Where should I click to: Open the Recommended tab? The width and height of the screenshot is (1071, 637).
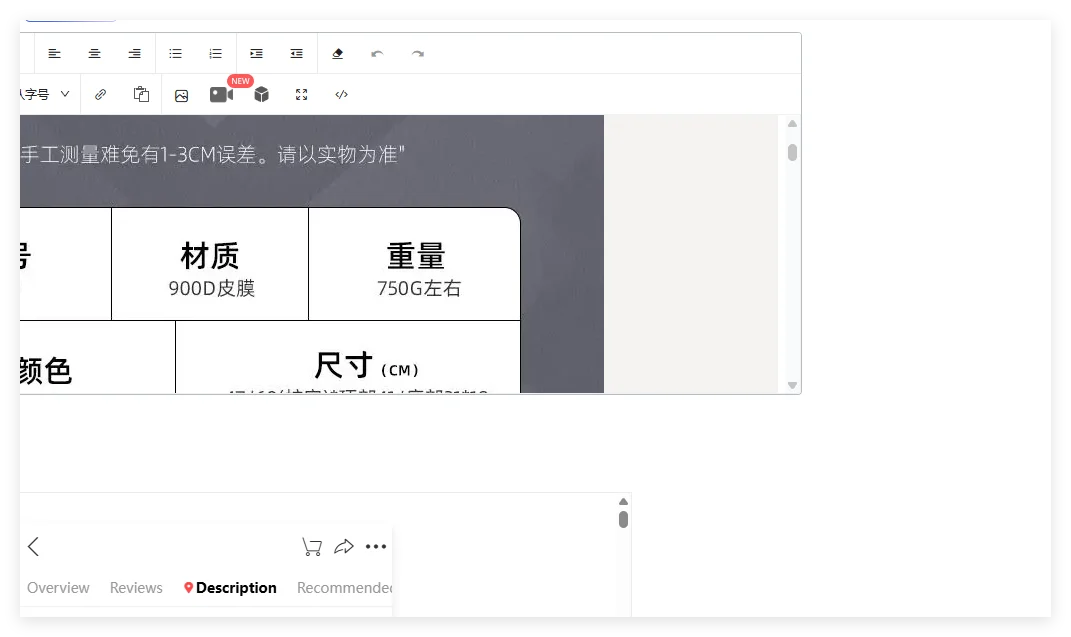(x=344, y=588)
